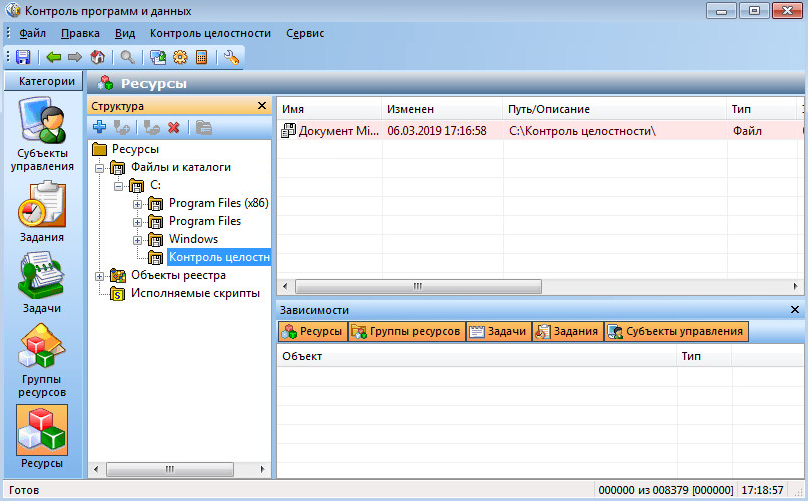Select the Windows tree item label
Viewport: 808px width, 501px height.
click(193, 239)
